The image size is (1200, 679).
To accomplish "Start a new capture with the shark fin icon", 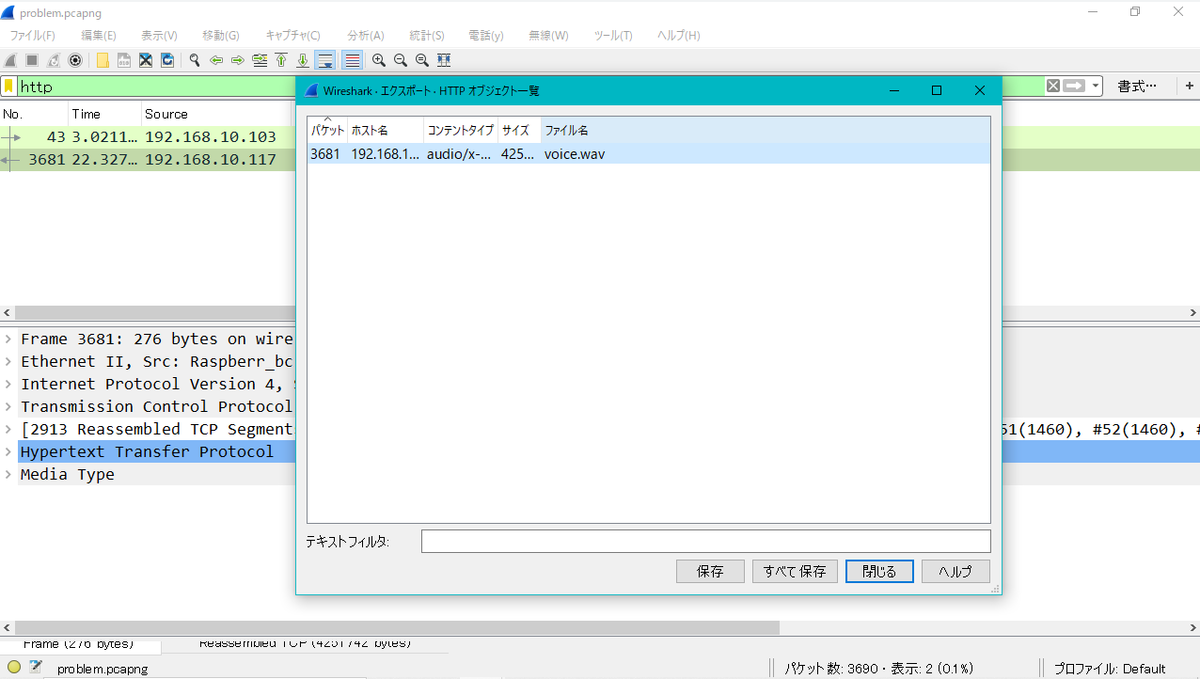I will [11, 60].
